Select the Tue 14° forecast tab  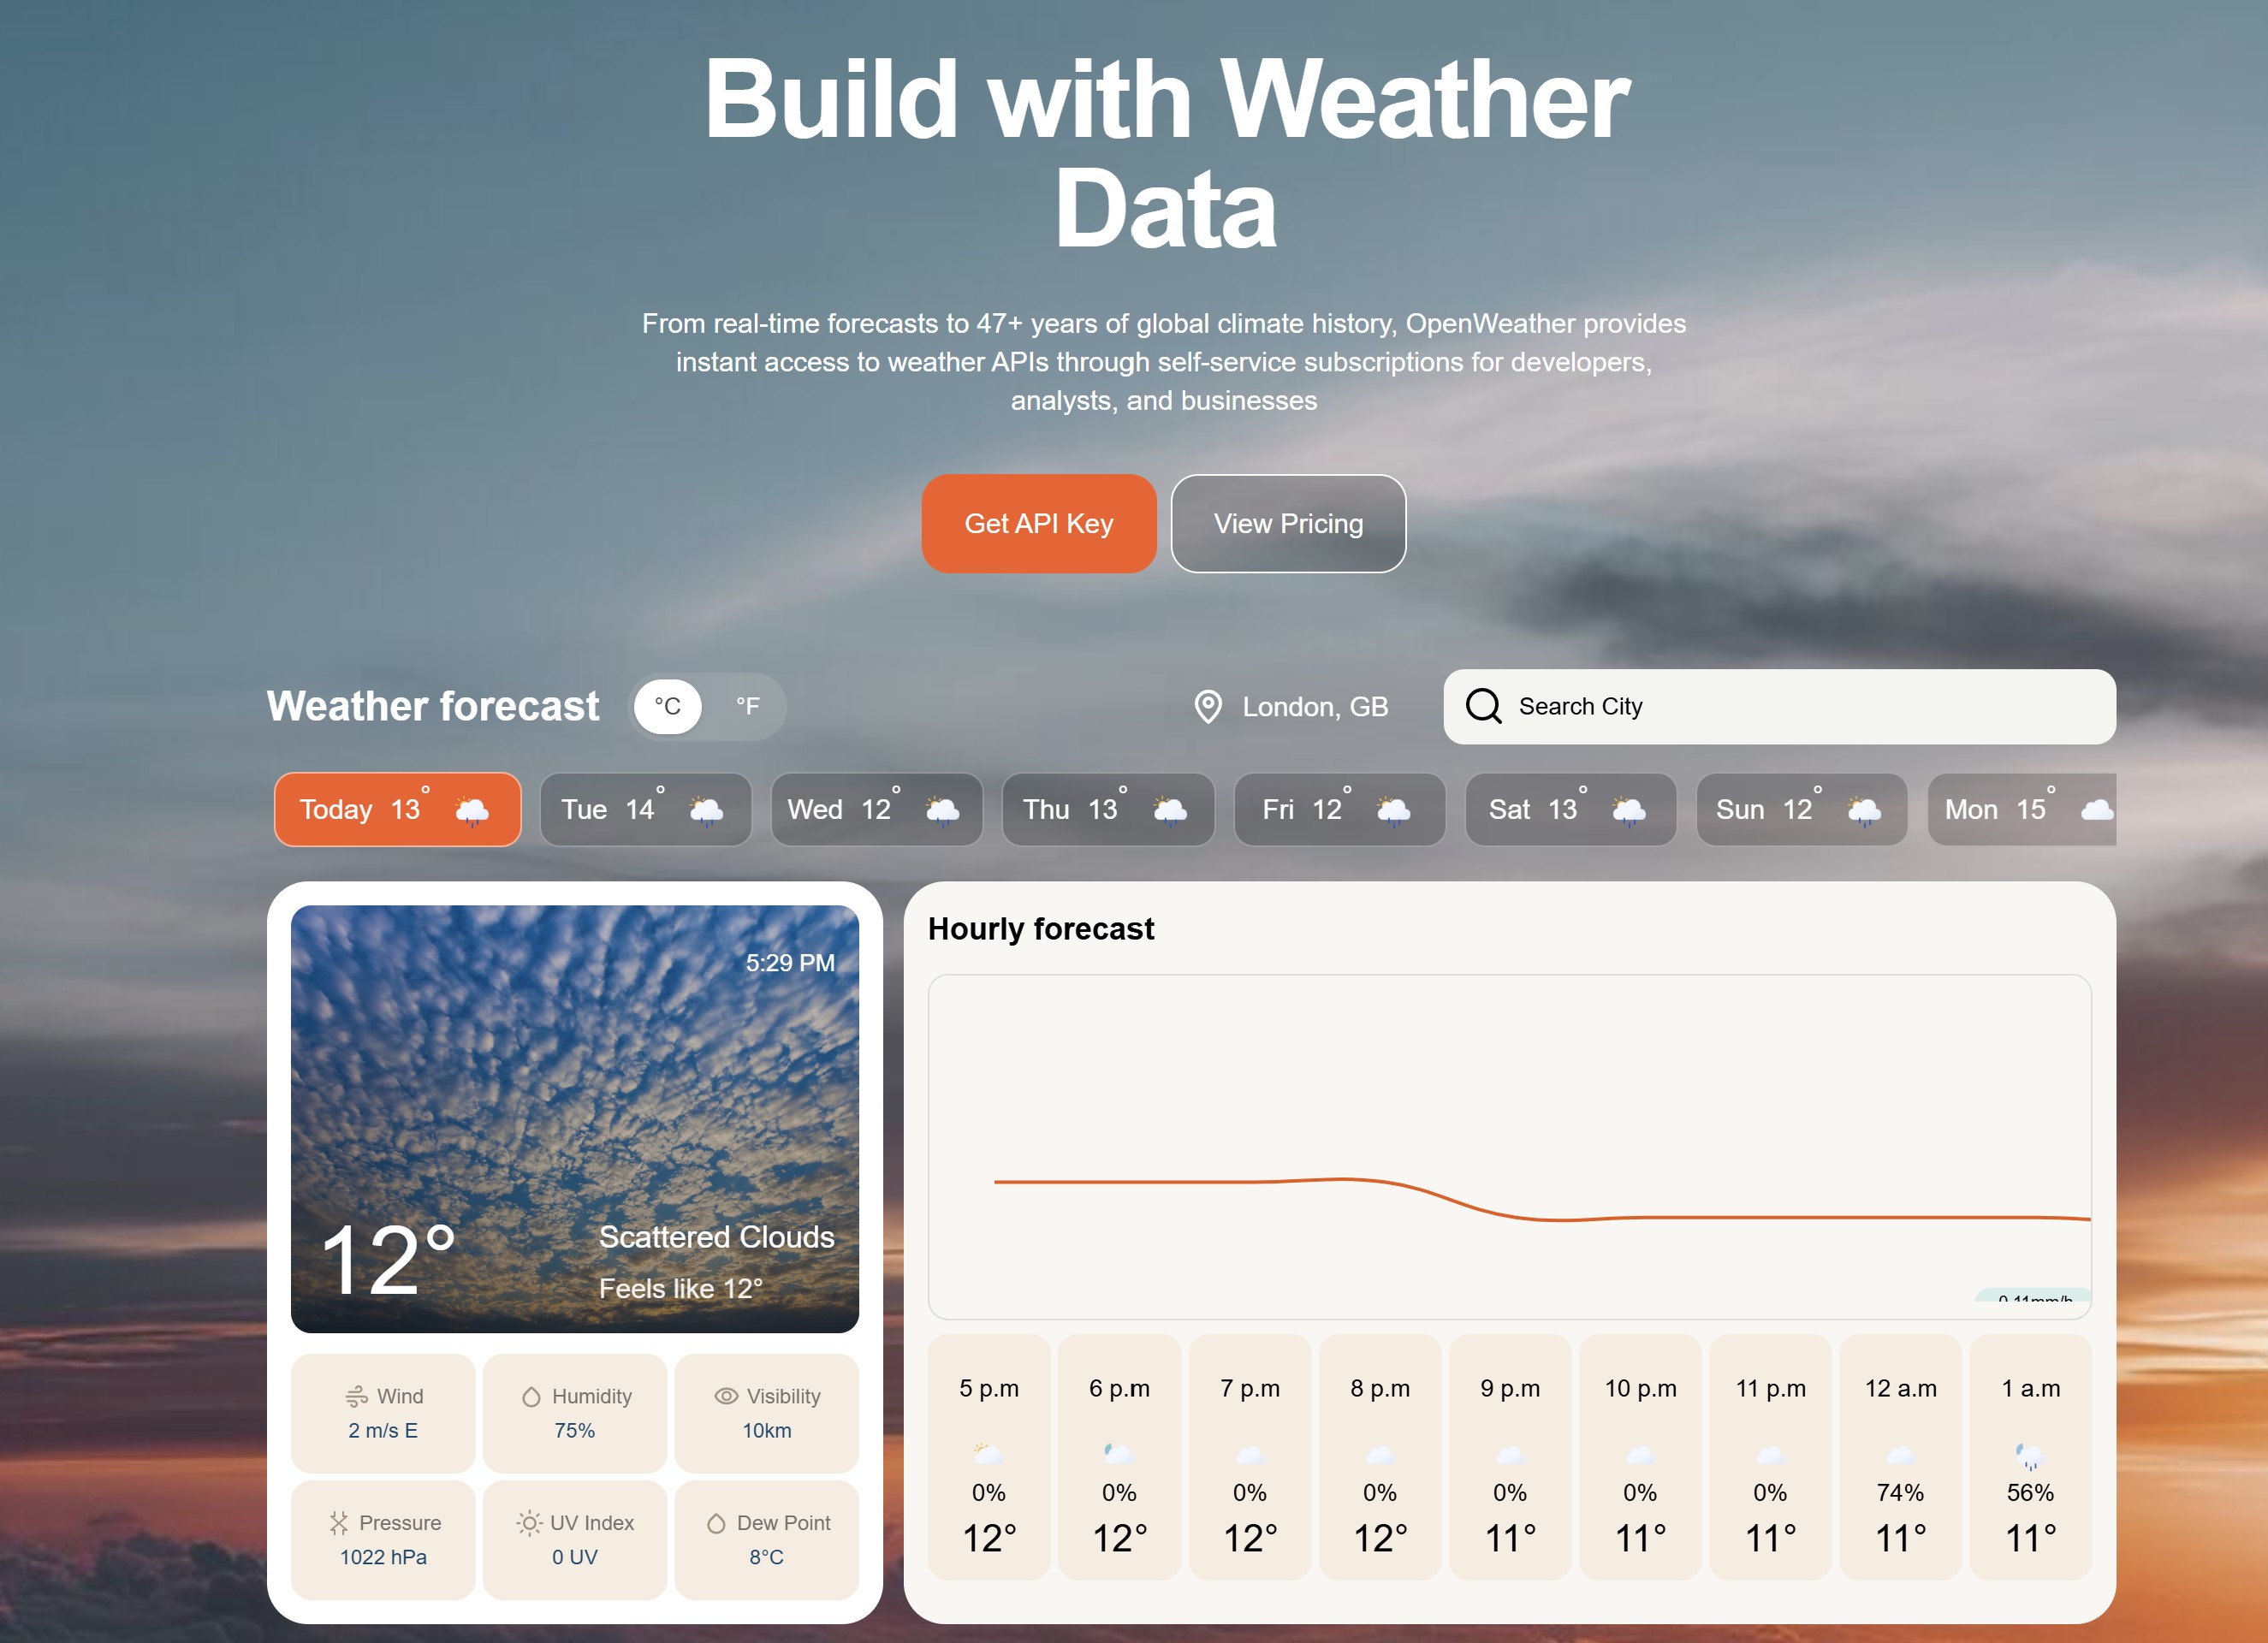coord(645,809)
